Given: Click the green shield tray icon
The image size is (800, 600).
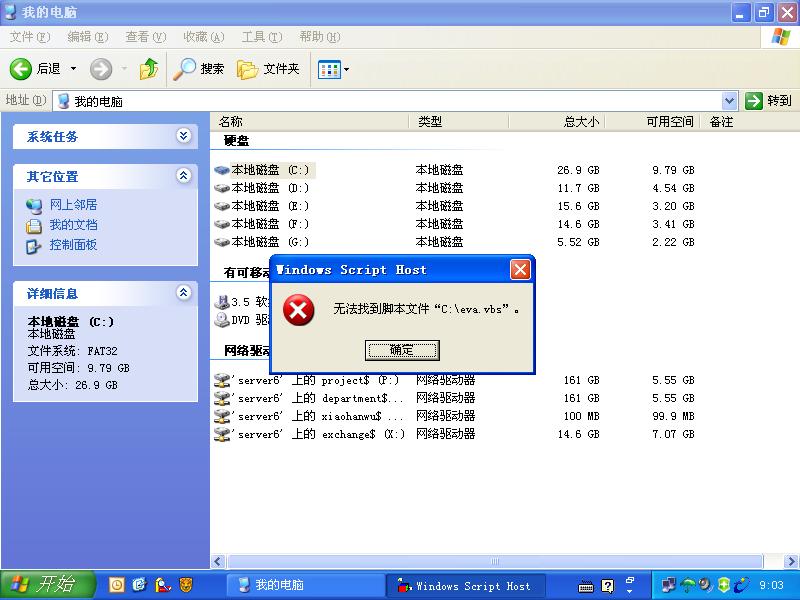Looking at the screenshot, I should point(723,585).
